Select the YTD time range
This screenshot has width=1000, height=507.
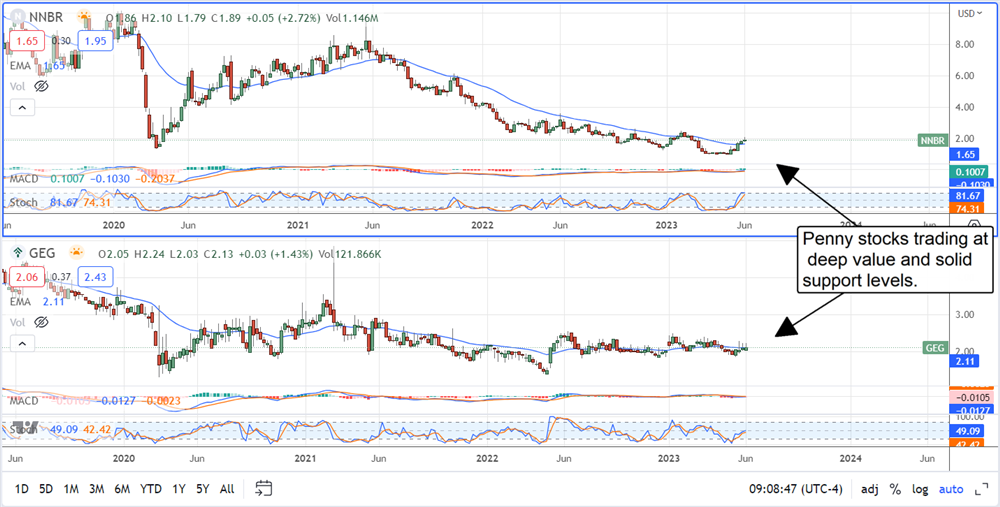click(x=151, y=489)
